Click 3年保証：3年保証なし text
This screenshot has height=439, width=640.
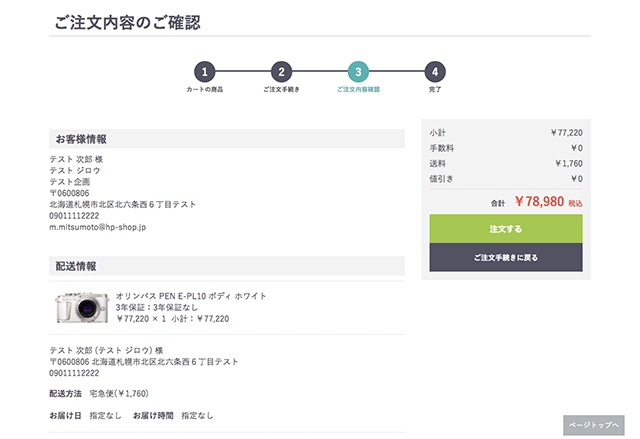(x=157, y=307)
